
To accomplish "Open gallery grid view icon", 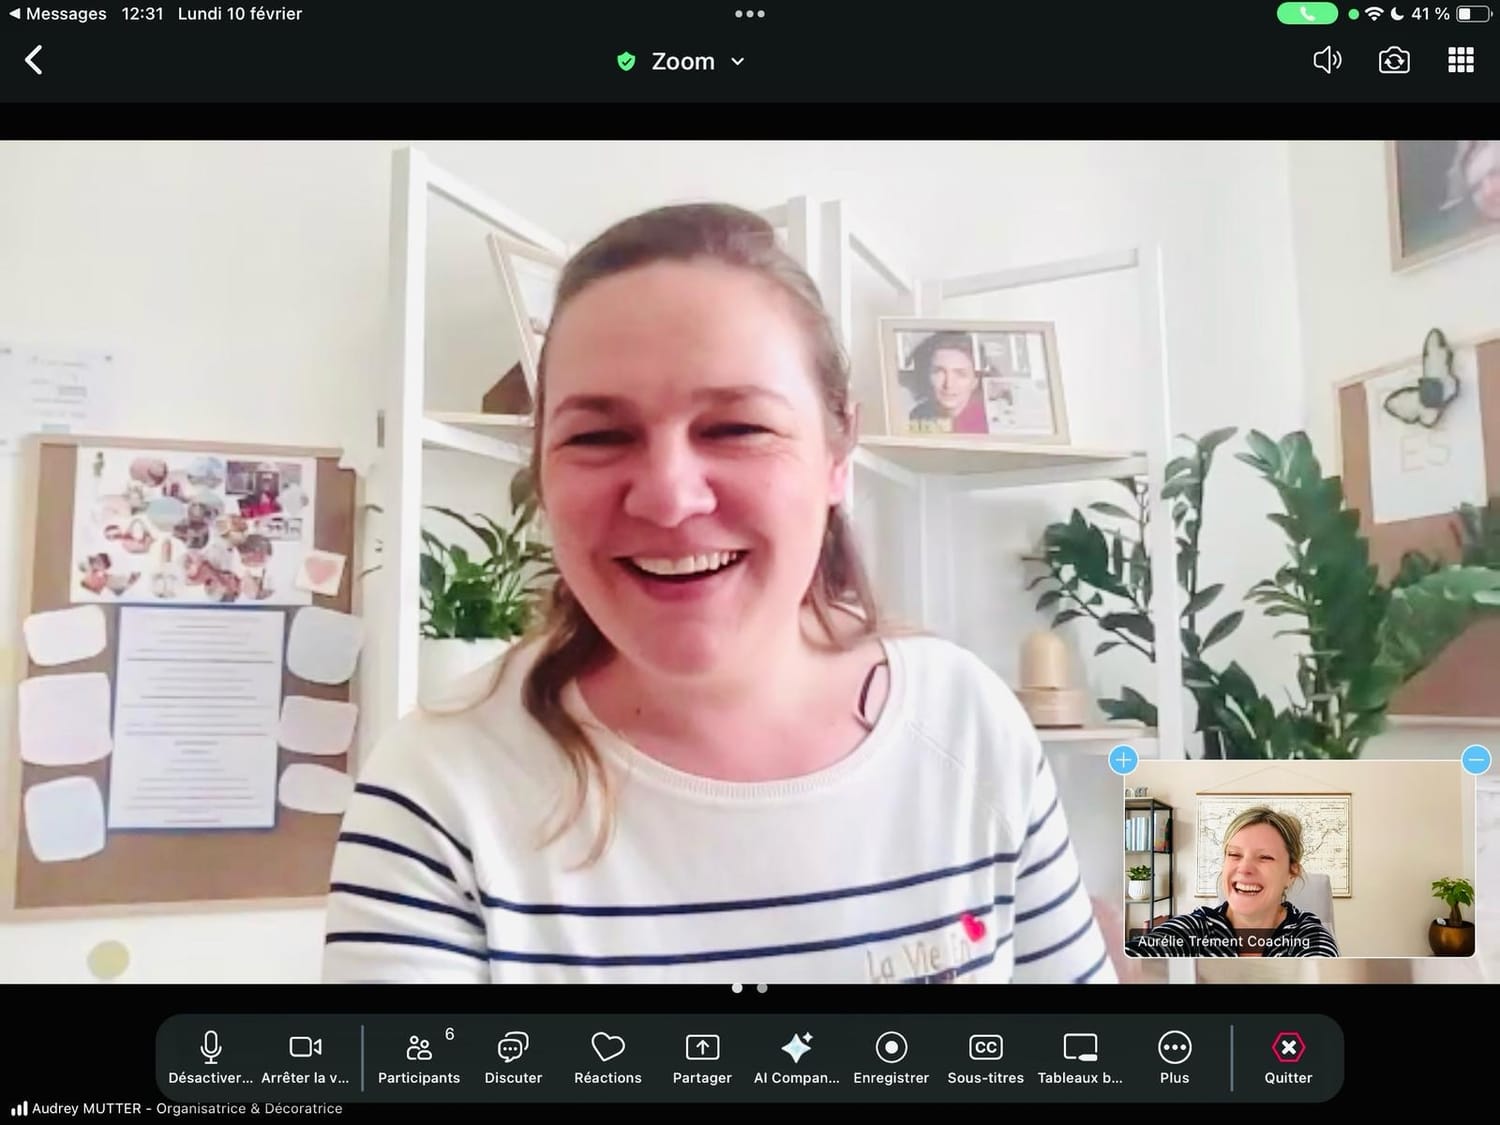I will (x=1461, y=60).
